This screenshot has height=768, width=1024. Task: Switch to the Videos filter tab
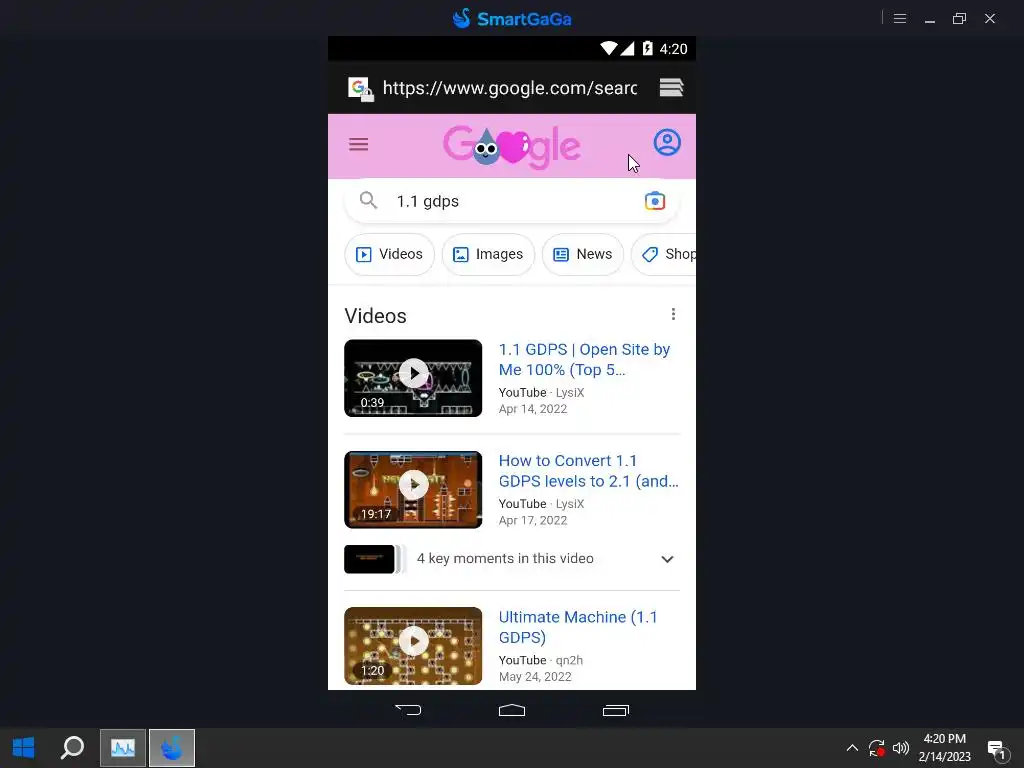coord(389,254)
